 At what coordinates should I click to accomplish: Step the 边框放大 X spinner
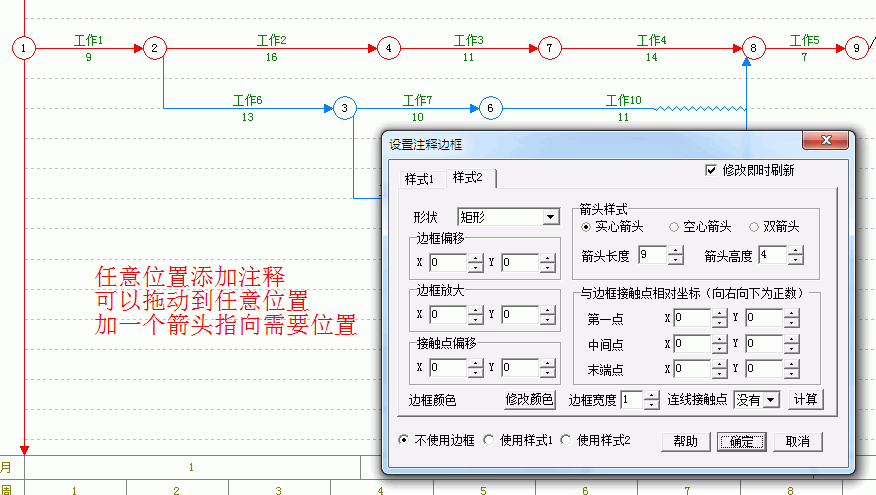click(x=475, y=315)
